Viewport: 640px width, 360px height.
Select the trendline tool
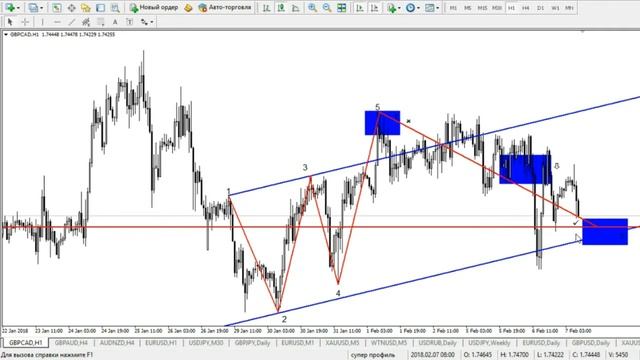72,22
